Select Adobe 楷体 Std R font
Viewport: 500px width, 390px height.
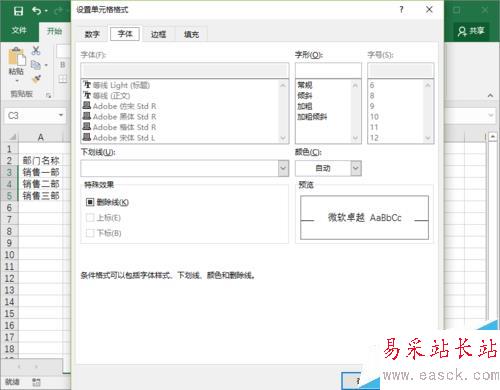[119, 127]
